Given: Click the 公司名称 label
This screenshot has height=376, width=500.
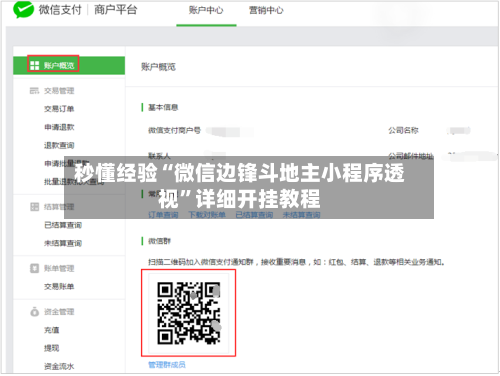Looking at the screenshot, I should point(403,130).
